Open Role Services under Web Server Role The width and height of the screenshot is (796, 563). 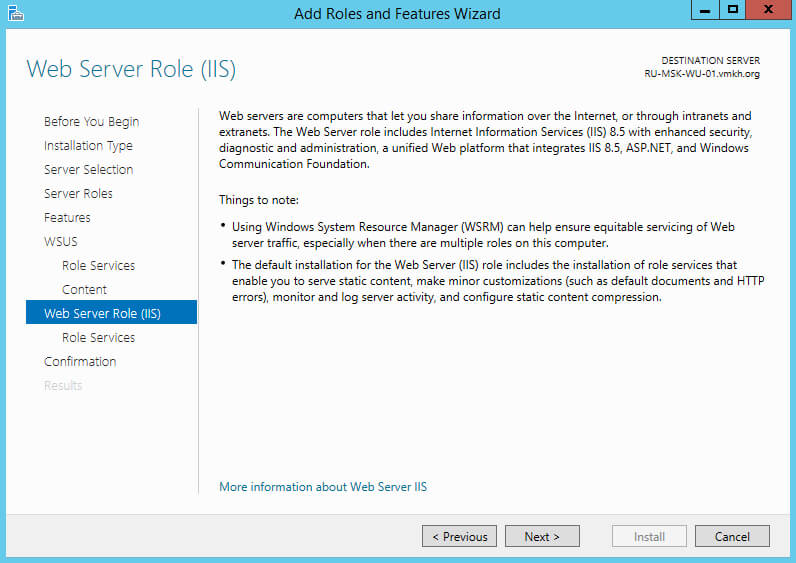pyautogui.click(x=98, y=338)
